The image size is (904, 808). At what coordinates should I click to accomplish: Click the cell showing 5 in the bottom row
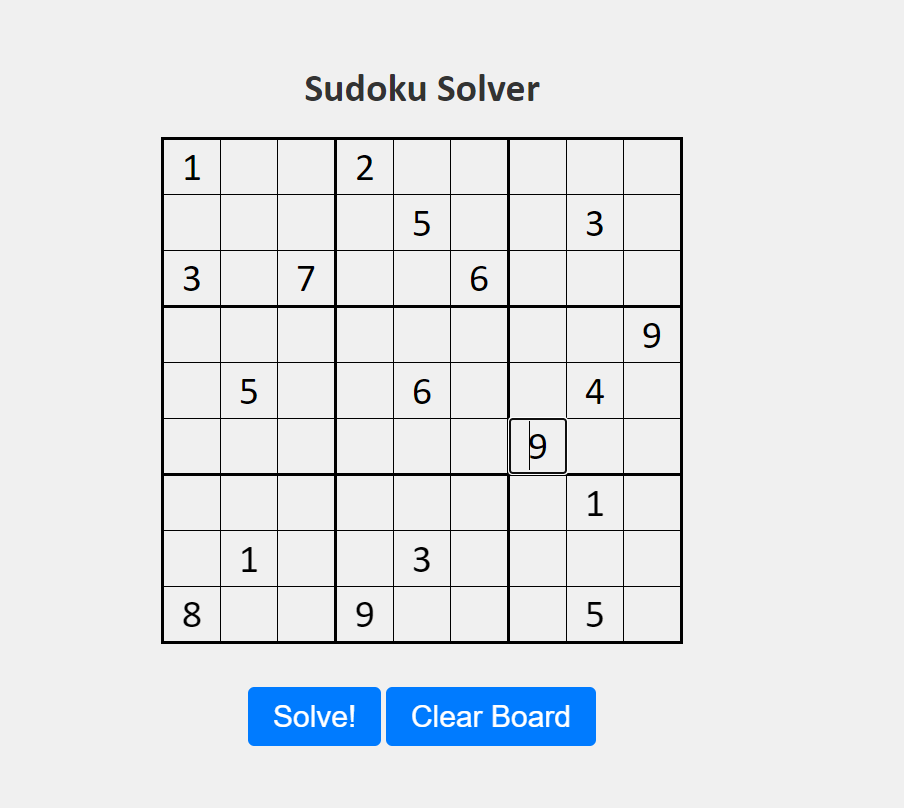[x=595, y=615]
